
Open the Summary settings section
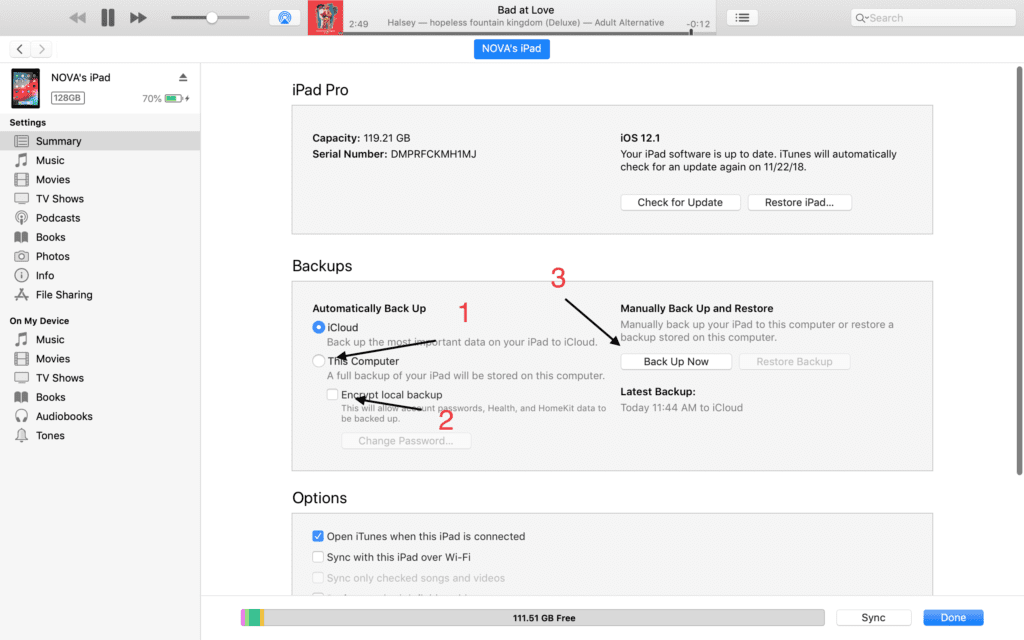(58, 141)
